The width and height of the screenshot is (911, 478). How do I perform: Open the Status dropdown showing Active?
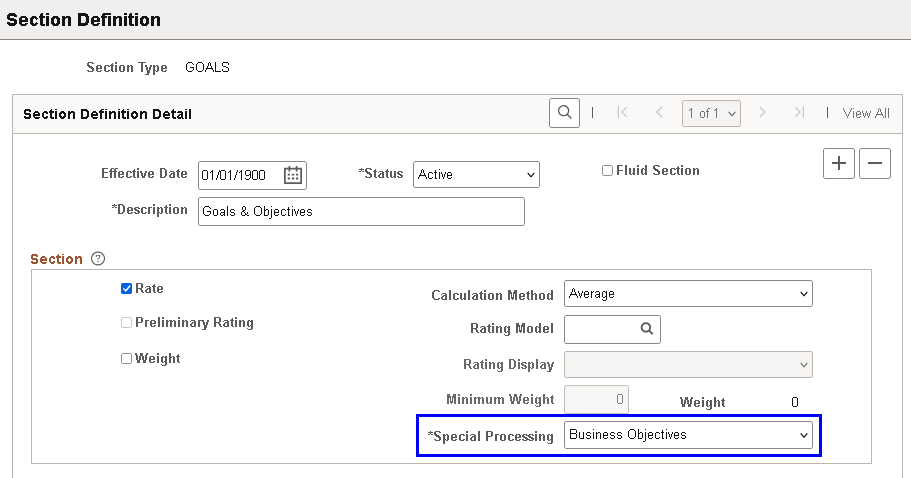476,174
